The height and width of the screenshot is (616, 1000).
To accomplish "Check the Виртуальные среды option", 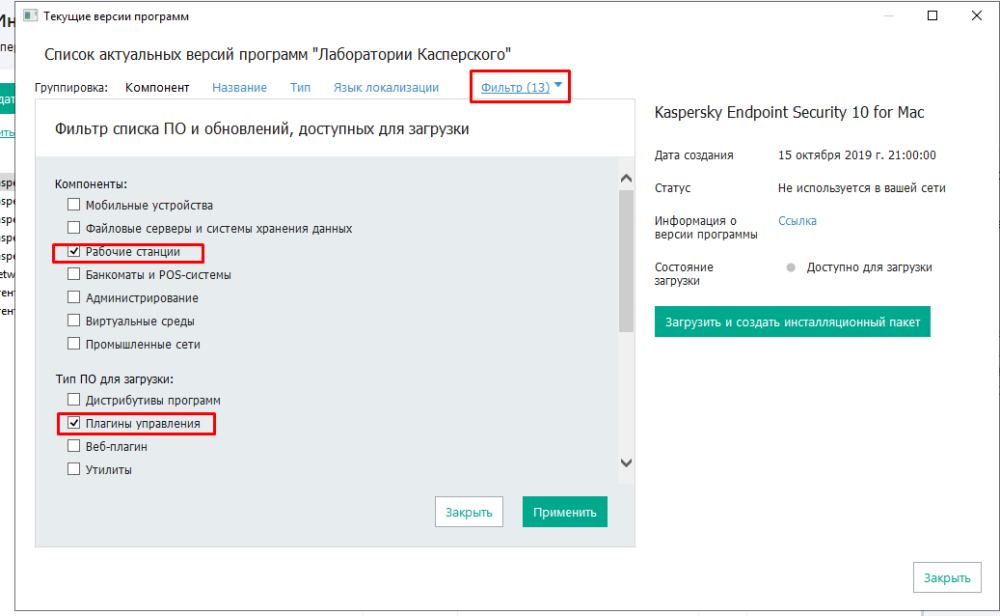I will click(x=74, y=321).
